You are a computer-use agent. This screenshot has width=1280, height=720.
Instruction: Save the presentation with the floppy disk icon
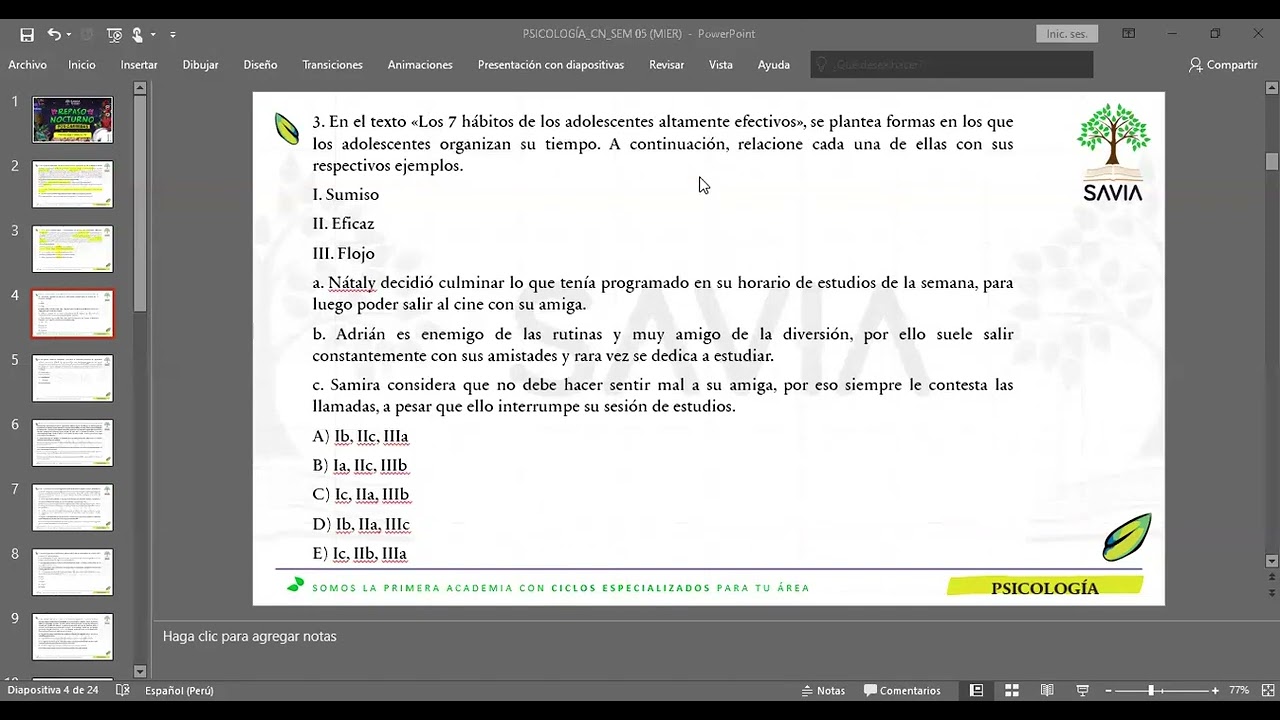pos(27,34)
